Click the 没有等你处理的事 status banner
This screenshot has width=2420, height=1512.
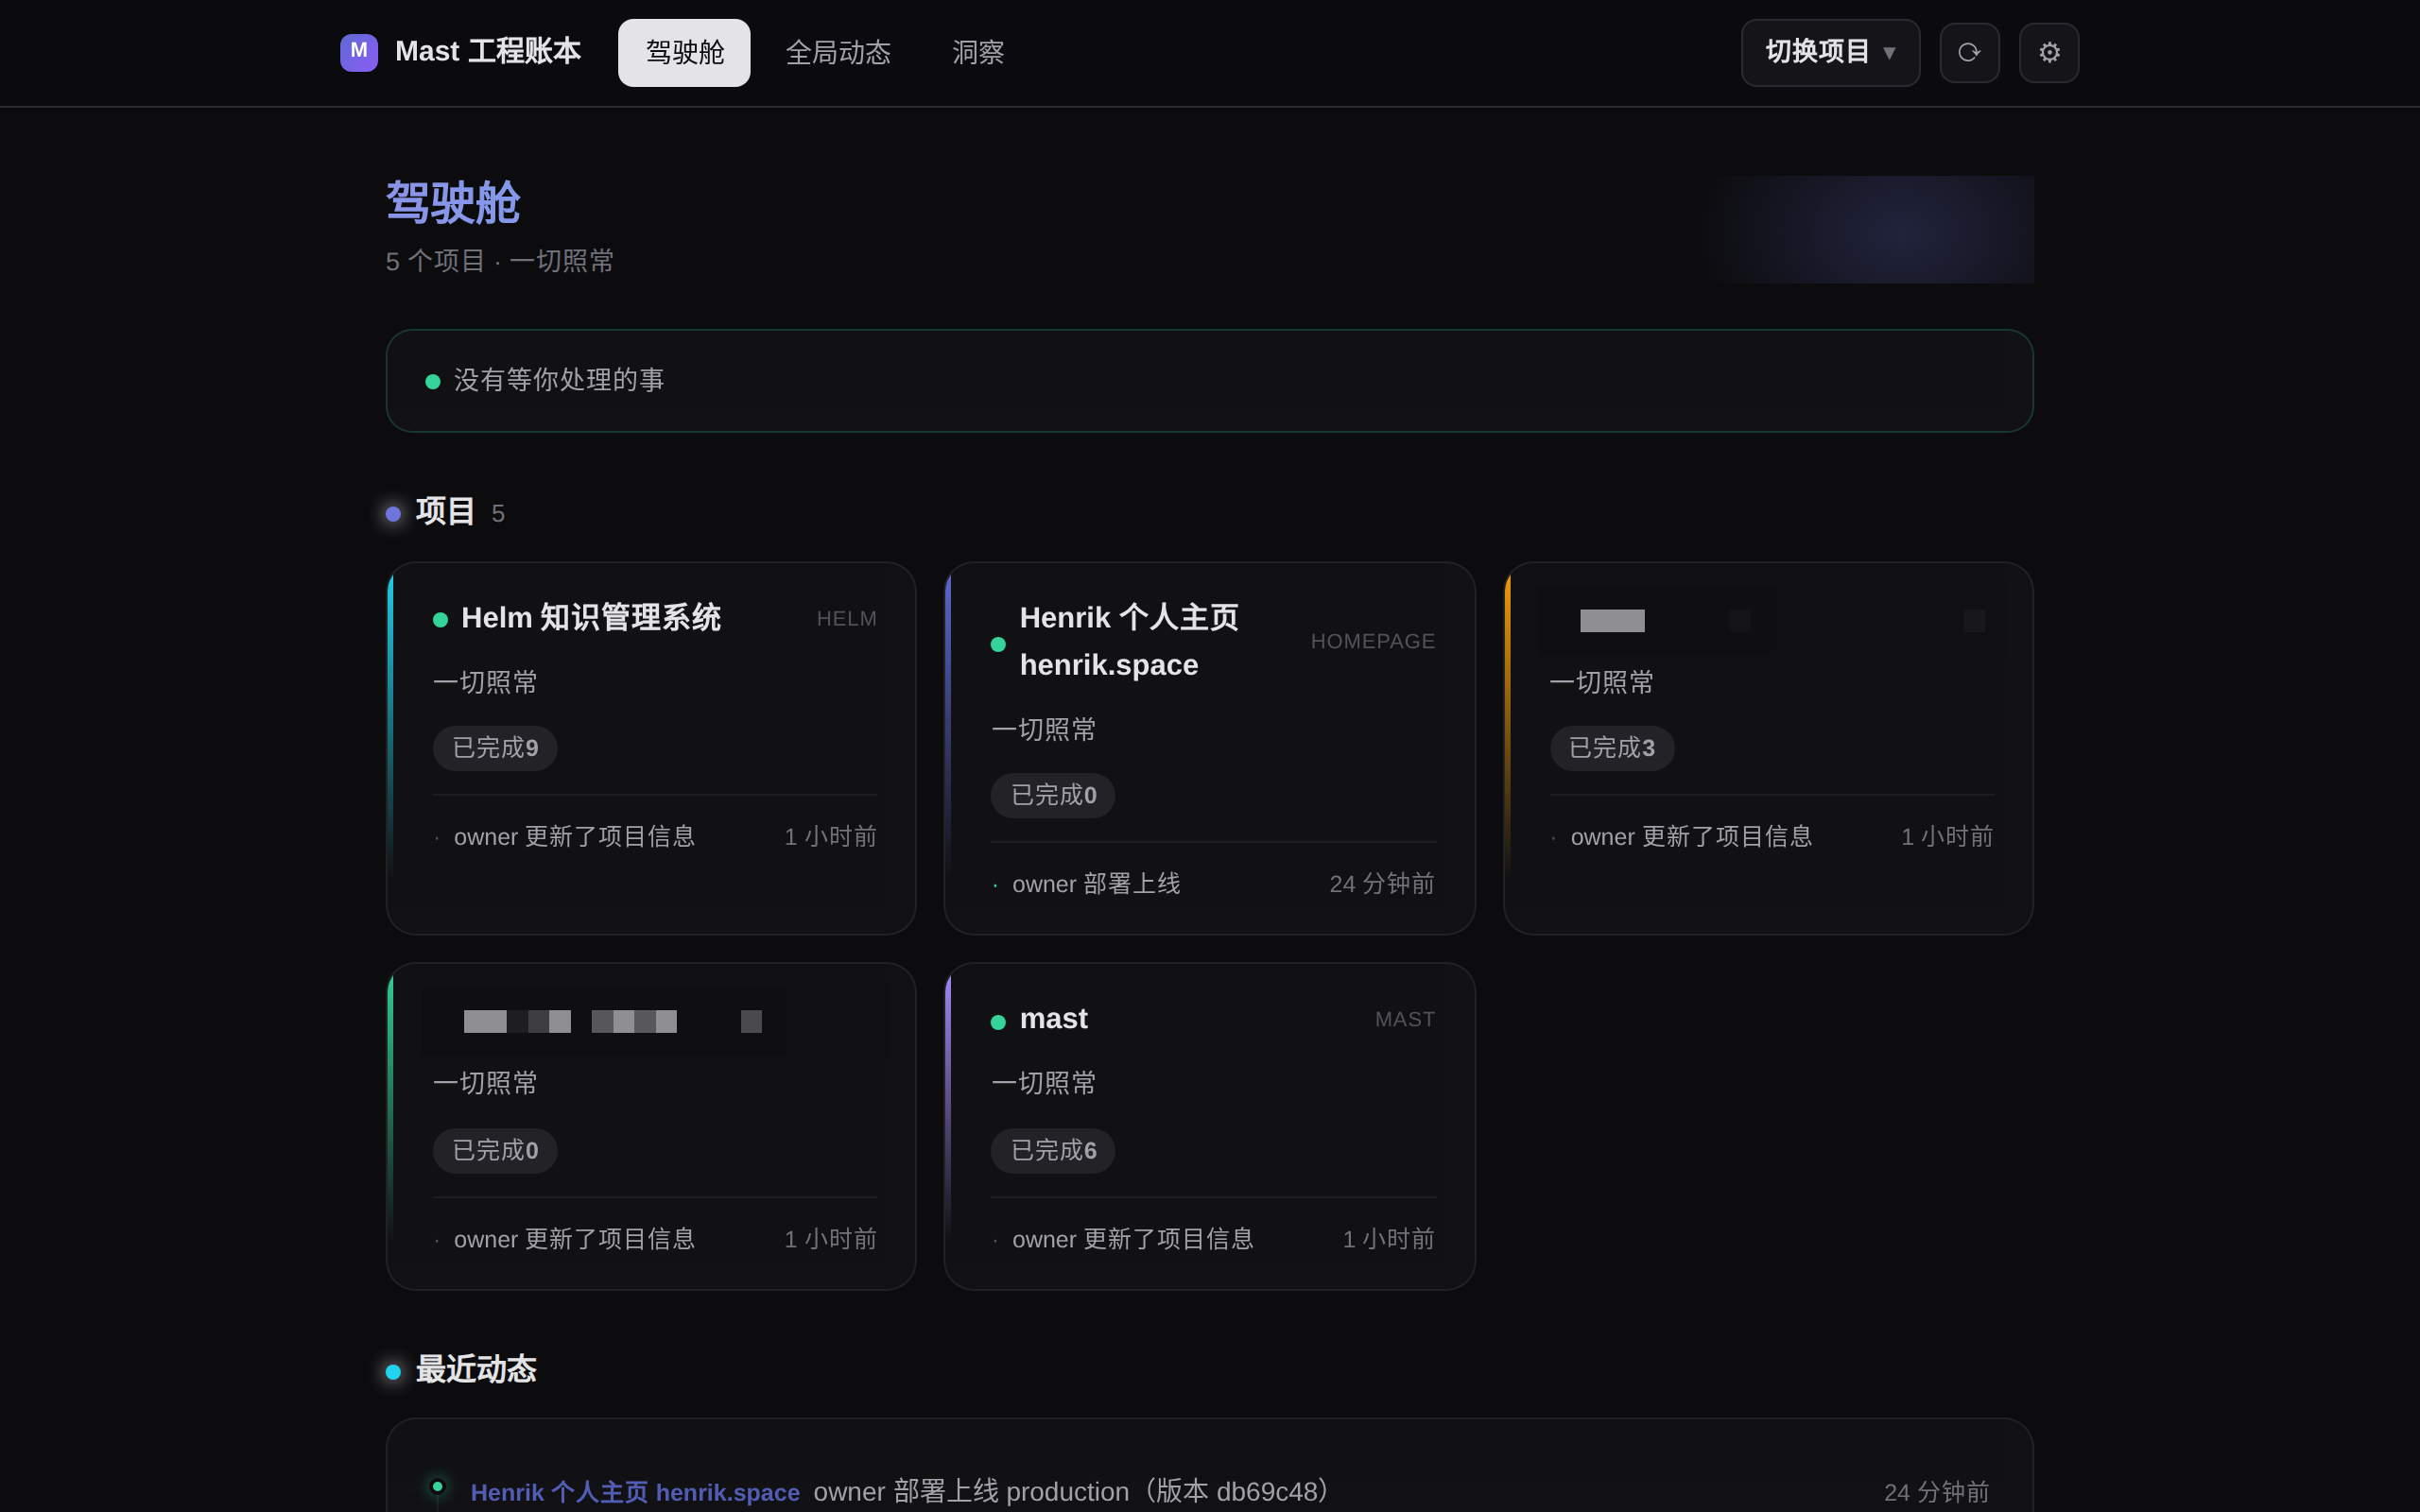click(1209, 381)
